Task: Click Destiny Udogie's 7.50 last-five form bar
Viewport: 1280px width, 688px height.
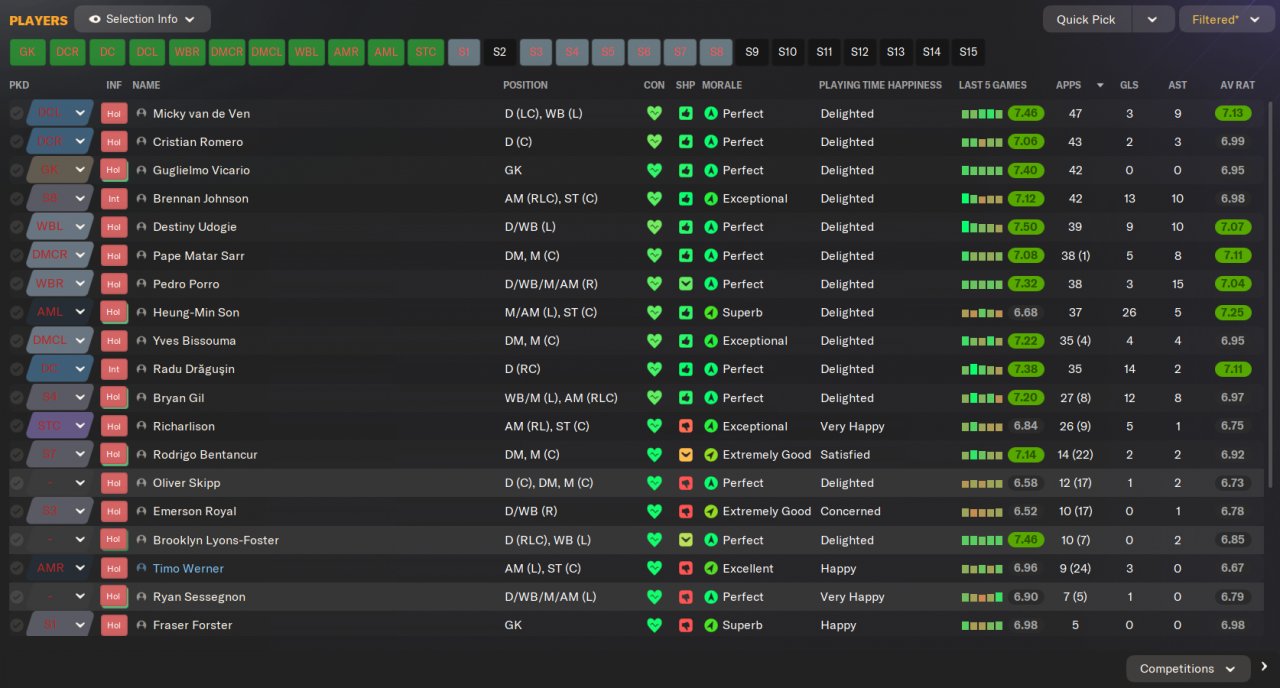Action: coord(983,227)
